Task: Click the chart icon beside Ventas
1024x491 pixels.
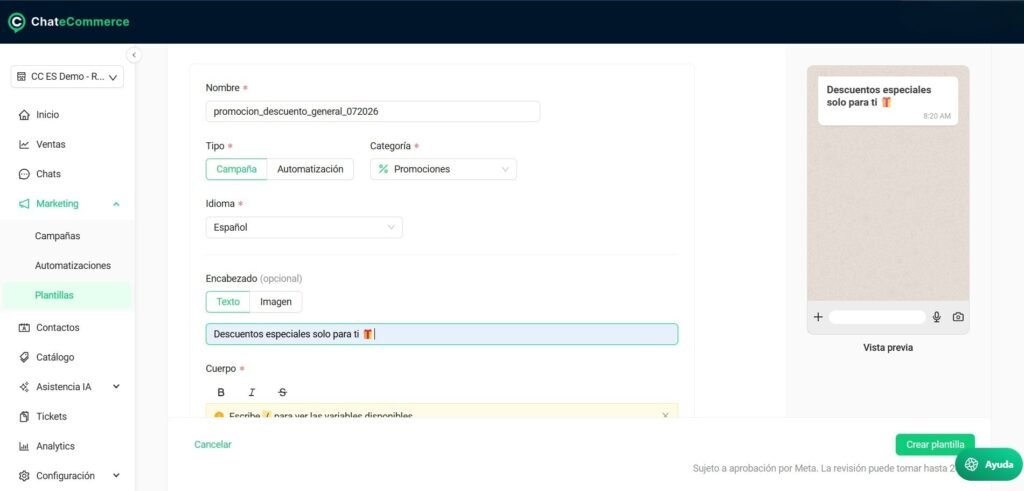Action: point(24,144)
